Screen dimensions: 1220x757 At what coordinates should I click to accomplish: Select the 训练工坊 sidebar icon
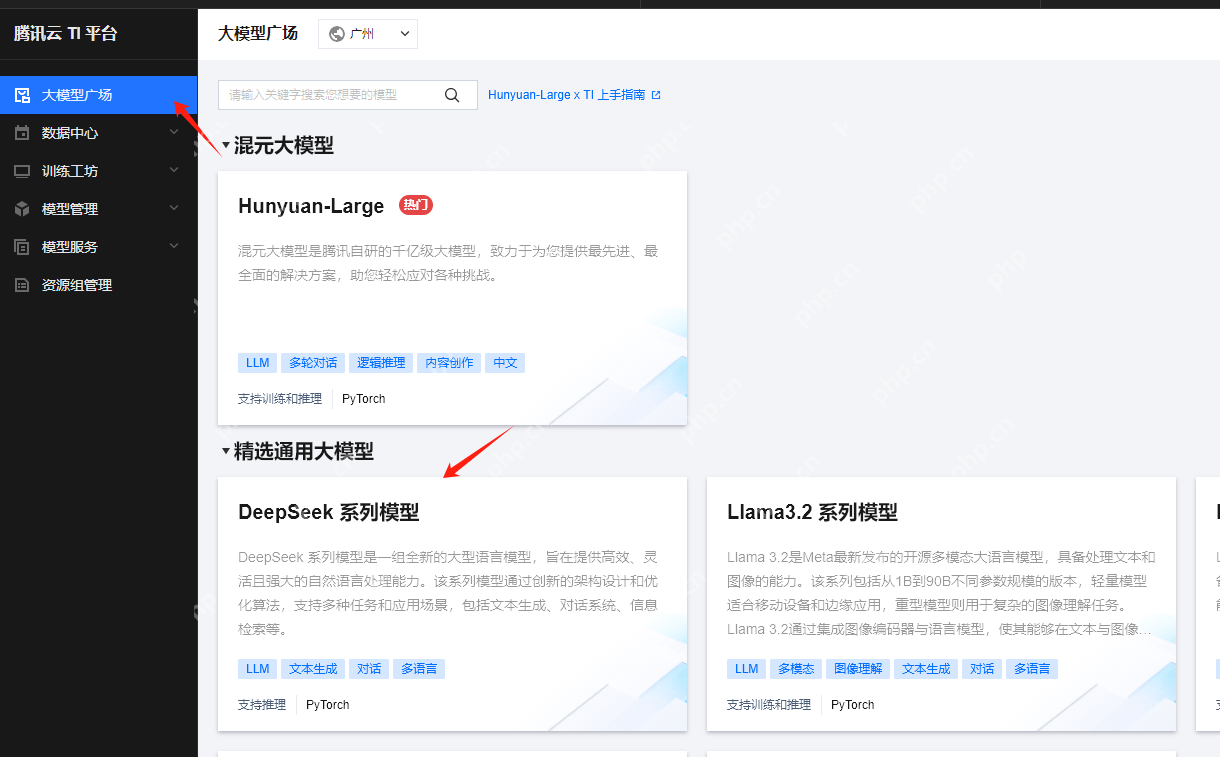[23, 170]
